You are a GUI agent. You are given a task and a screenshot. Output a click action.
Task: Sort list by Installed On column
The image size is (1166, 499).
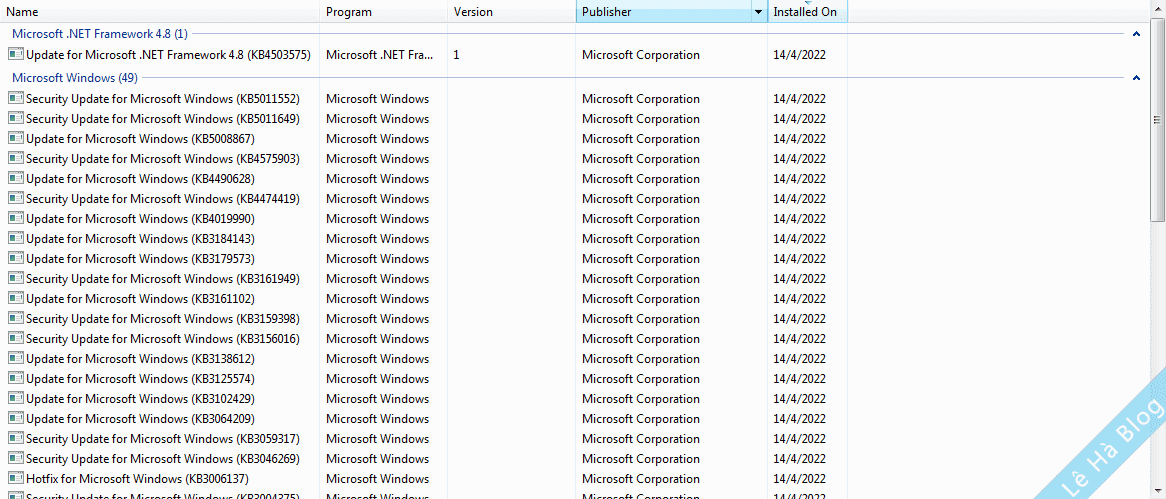pyautogui.click(x=808, y=12)
